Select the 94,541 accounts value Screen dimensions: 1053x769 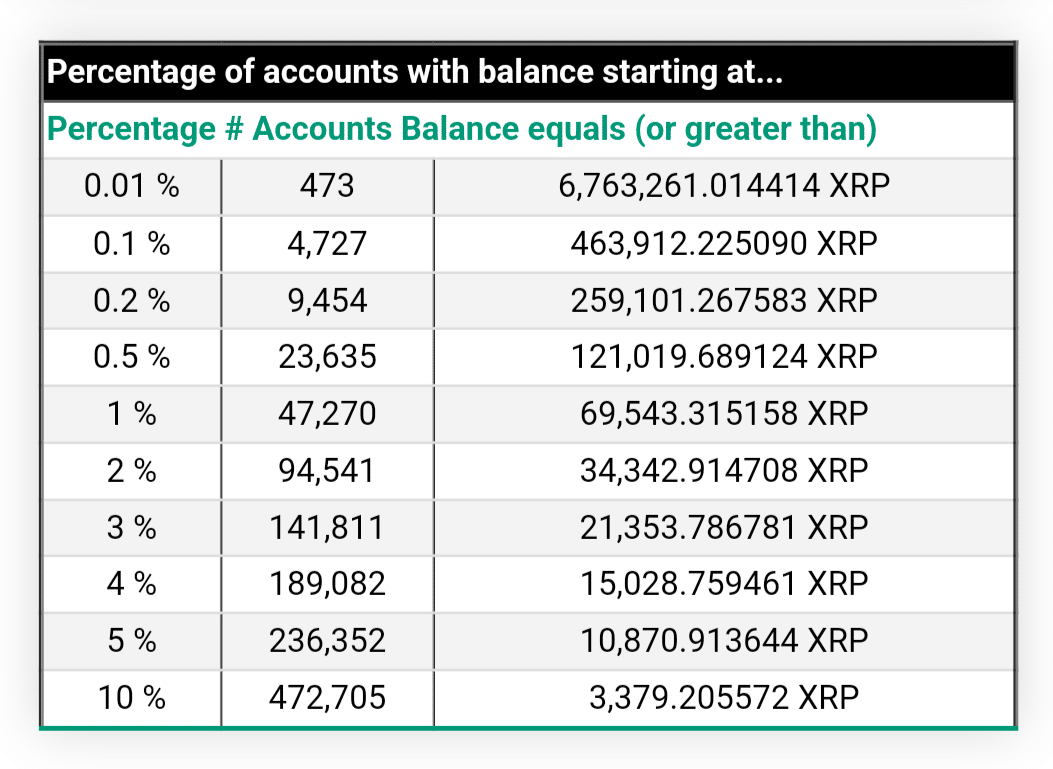(x=327, y=470)
